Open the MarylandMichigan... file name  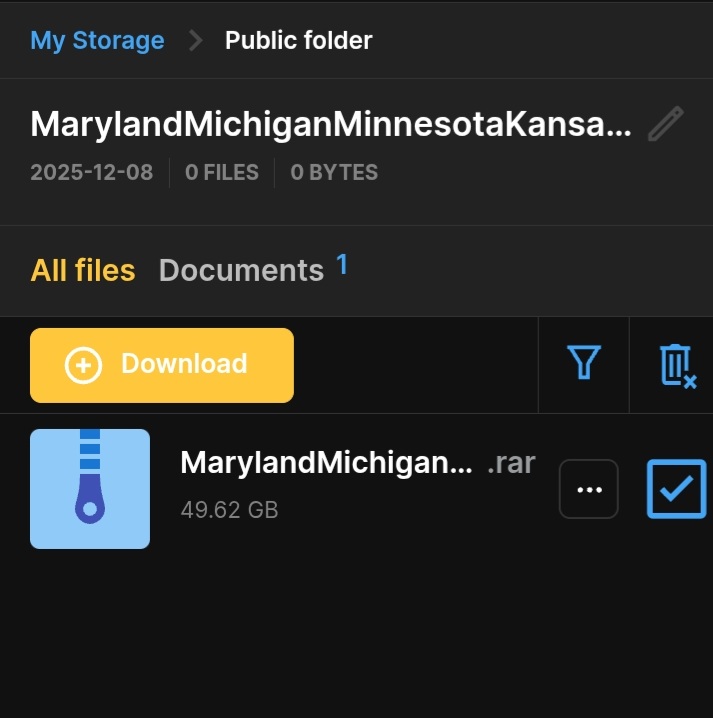coord(326,463)
